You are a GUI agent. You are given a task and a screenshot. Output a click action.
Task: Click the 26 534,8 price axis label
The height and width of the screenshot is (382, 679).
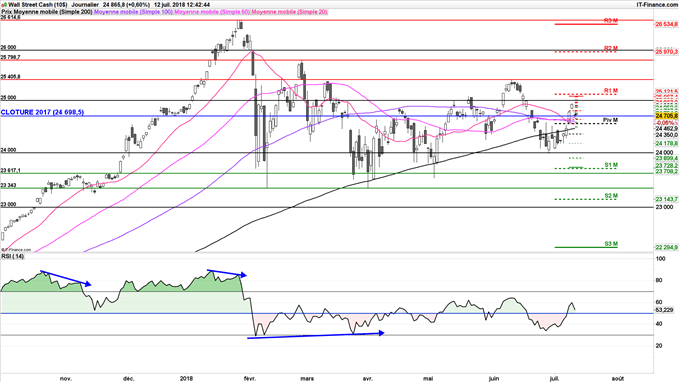click(666, 24)
